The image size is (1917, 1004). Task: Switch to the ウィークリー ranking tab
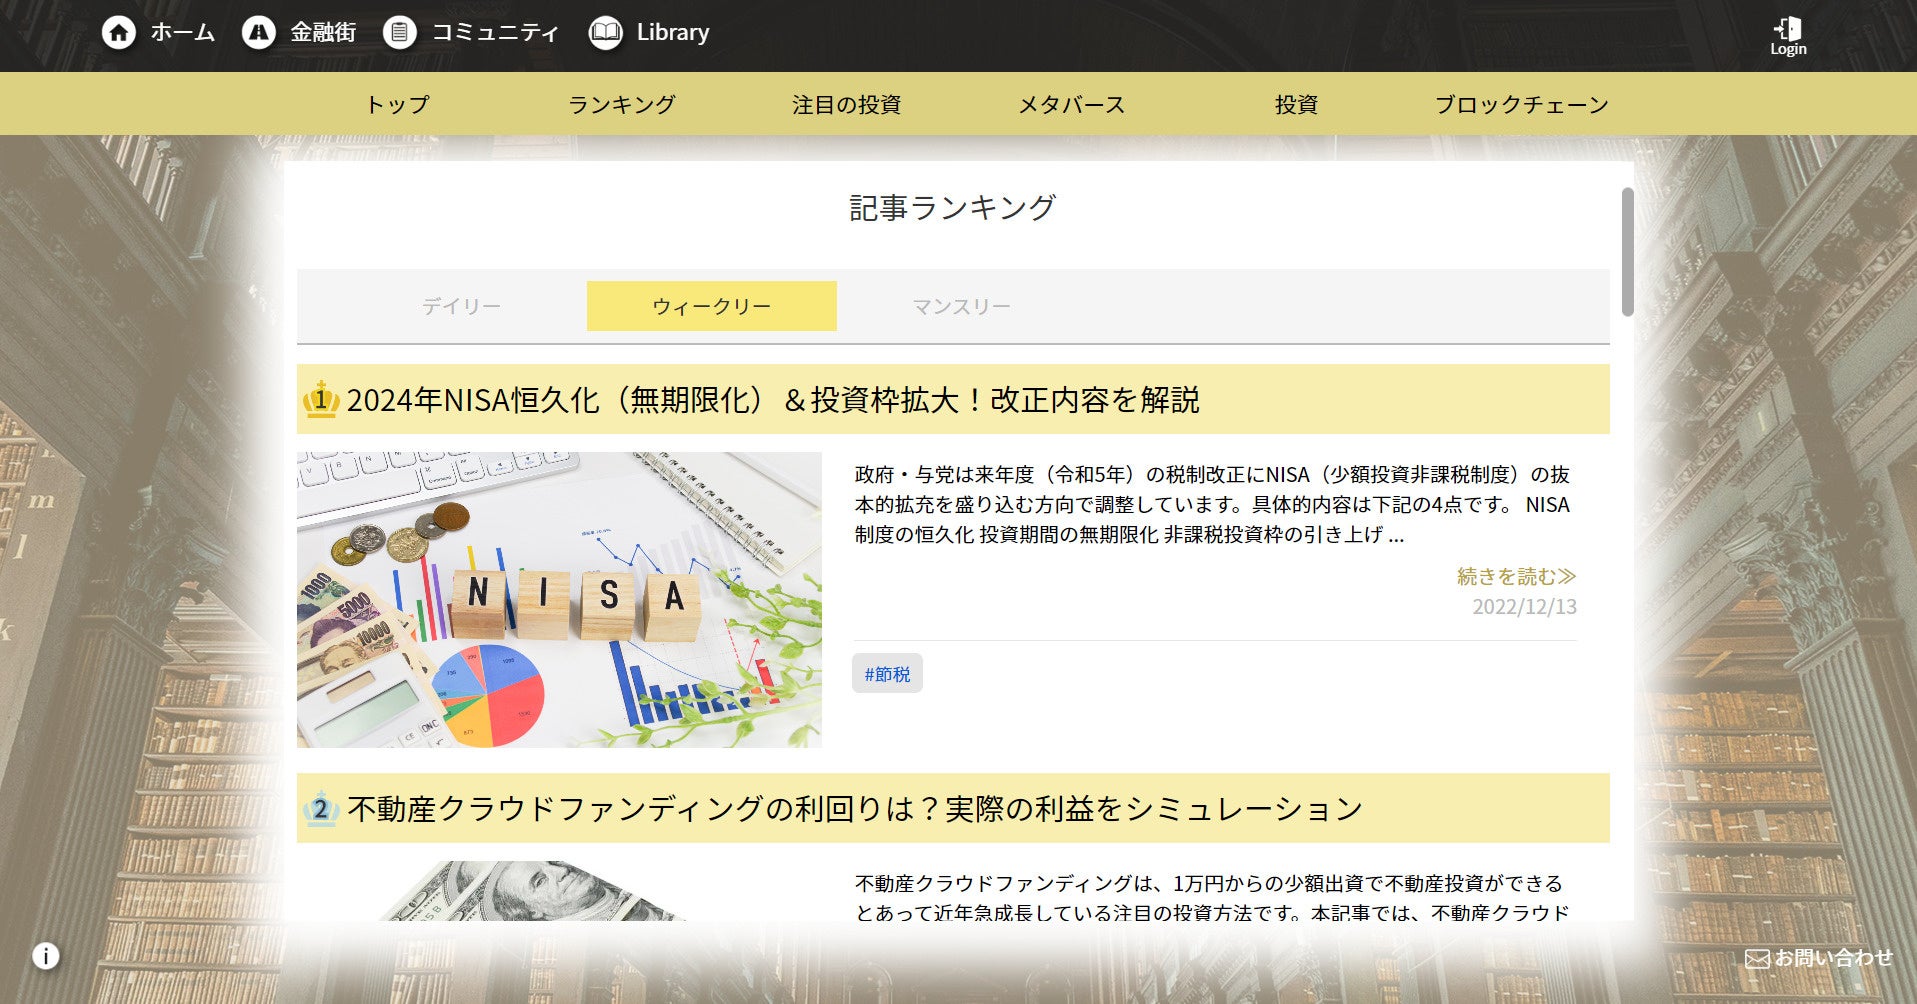click(x=712, y=306)
